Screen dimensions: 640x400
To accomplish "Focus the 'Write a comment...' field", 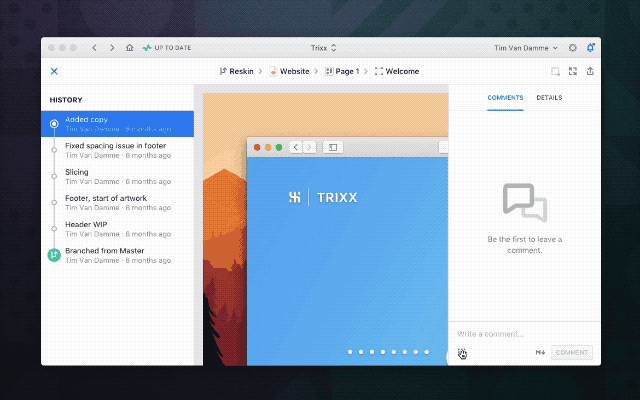I will 524,334.
